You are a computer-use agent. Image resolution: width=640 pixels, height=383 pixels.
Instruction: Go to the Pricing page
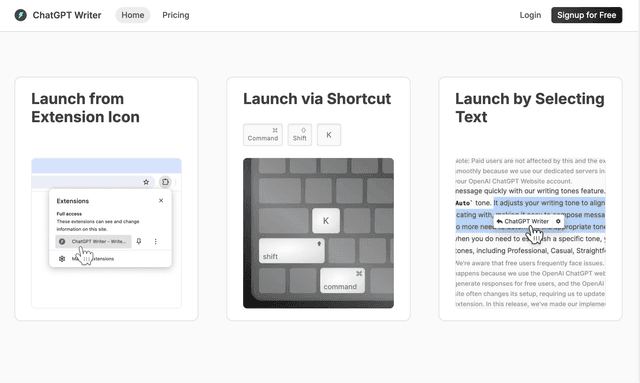(176, 15)
